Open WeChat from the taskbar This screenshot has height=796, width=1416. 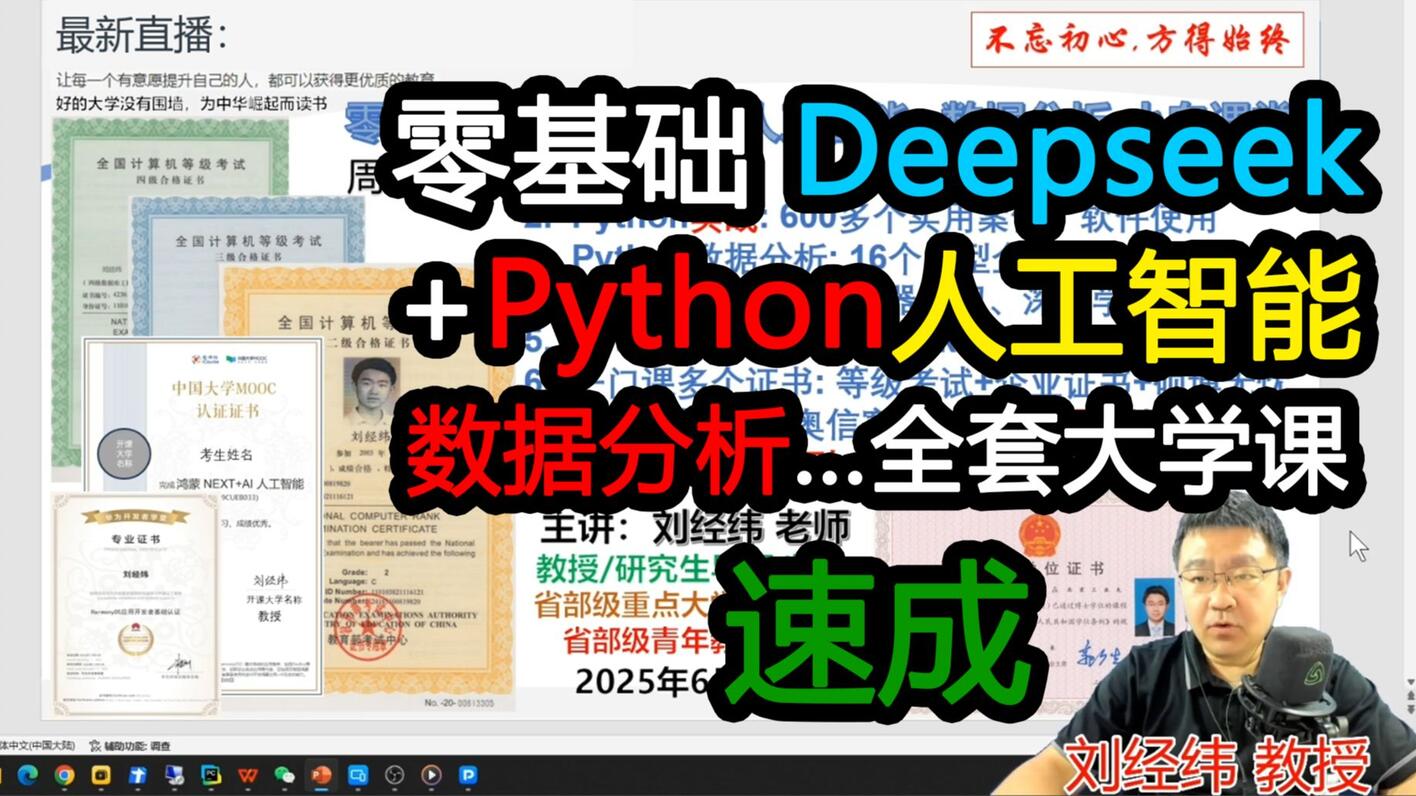pyautogui.click(x=284, y=775)
